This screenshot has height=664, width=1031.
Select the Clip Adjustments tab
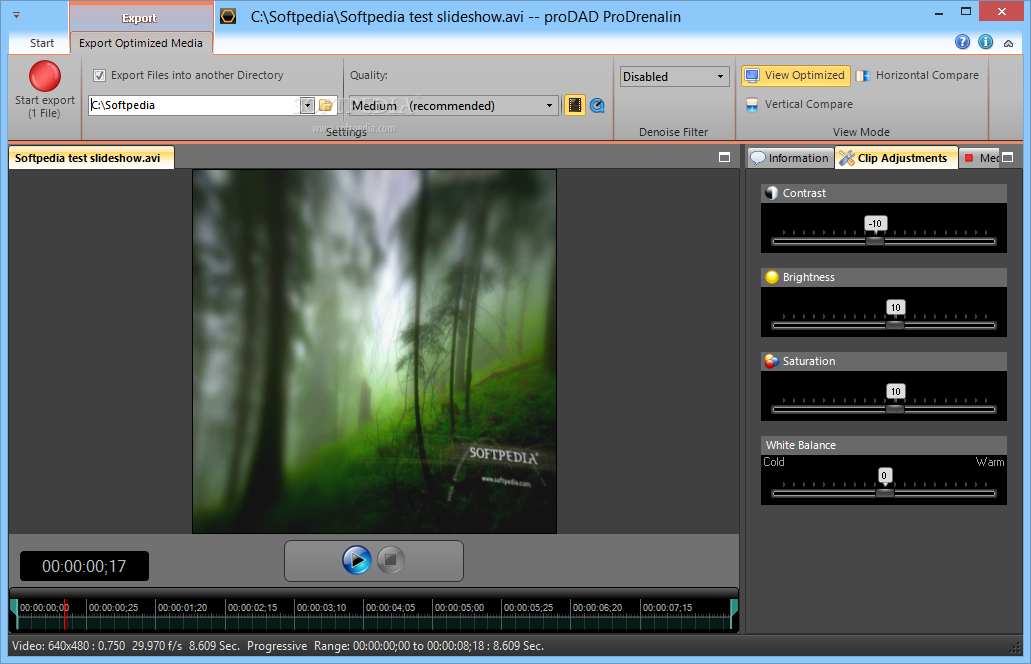[x=896, y=158]
